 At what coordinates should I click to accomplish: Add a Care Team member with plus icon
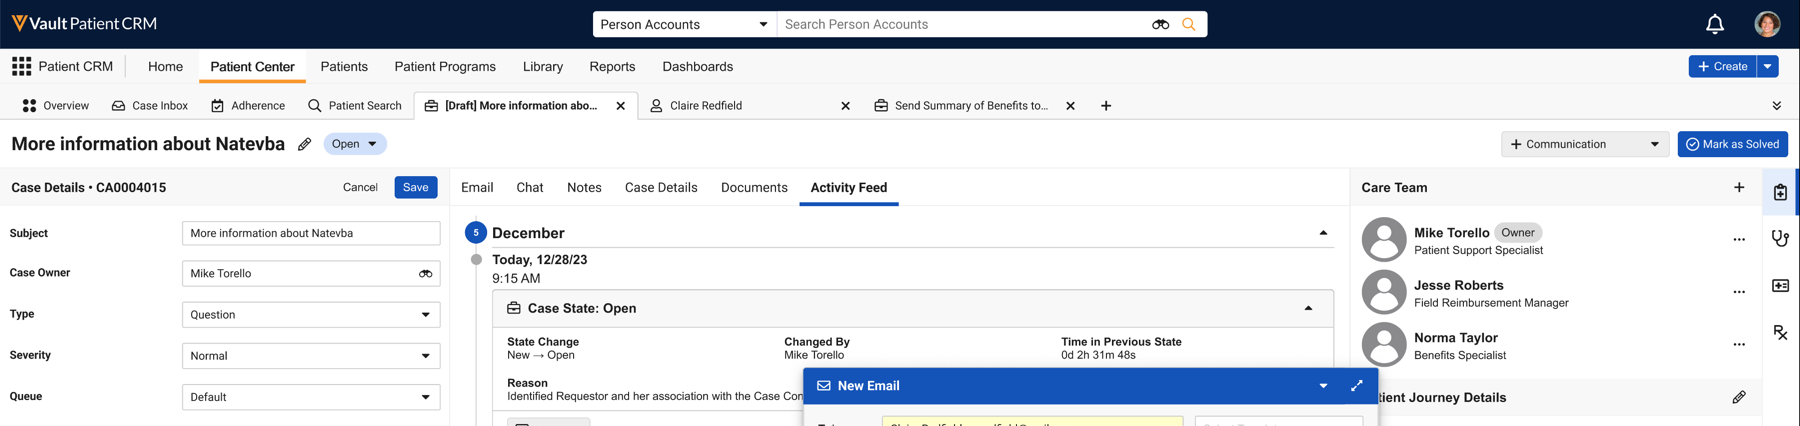[x=1739, y=187]
